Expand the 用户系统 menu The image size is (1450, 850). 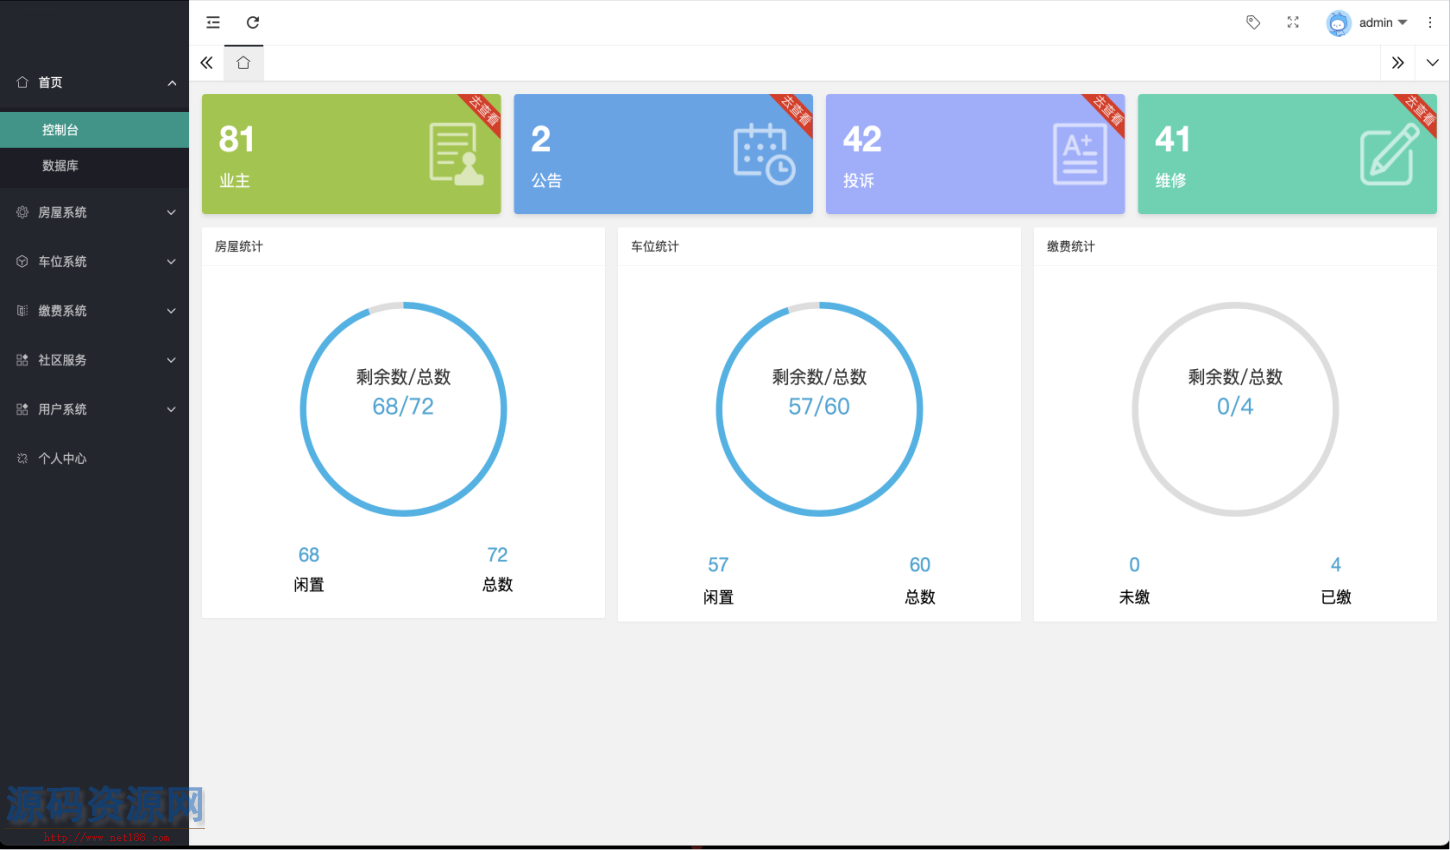click(94, 409)
